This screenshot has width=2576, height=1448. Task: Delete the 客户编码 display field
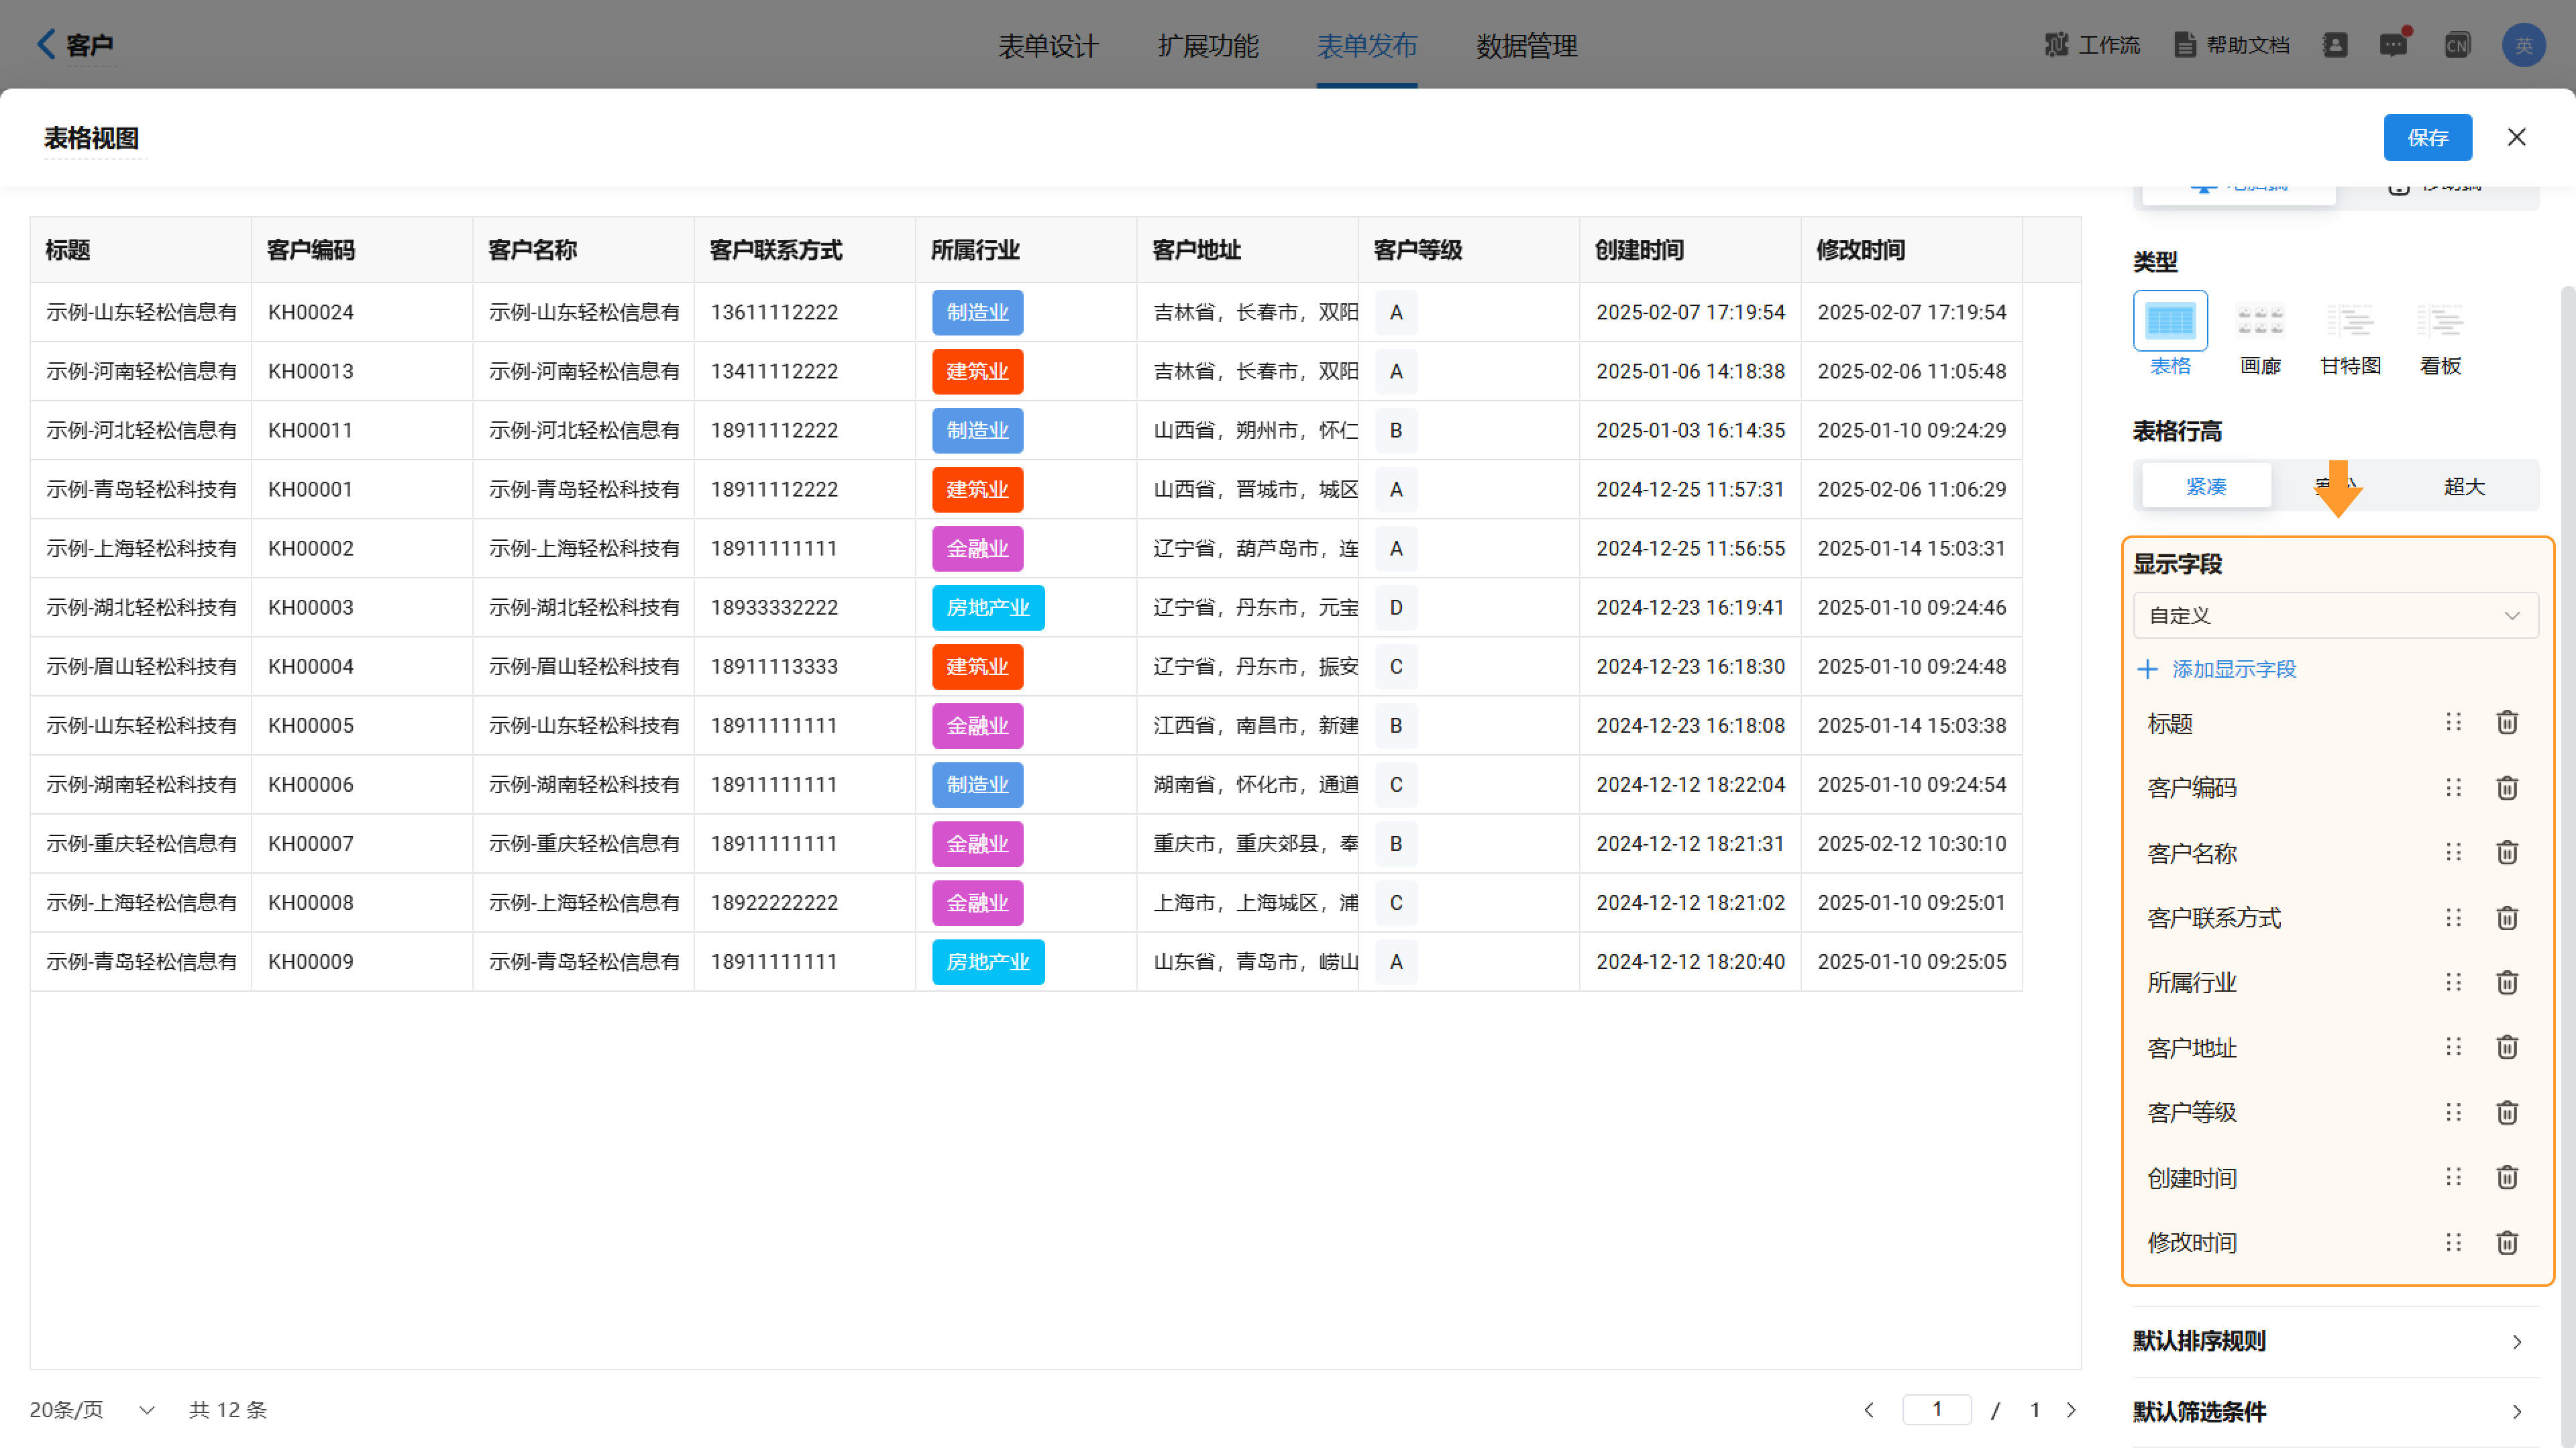tap(2507, 788)
